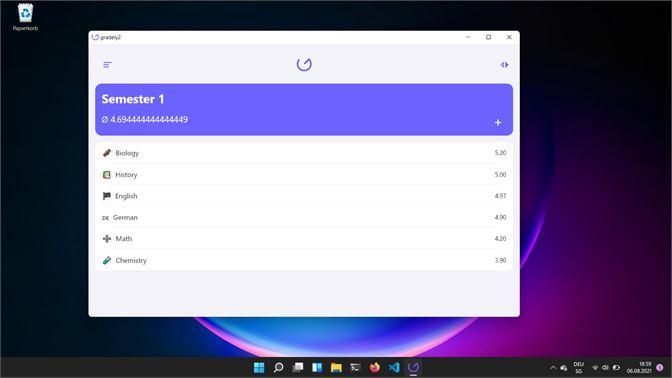The image size is (672, 378).
Task: Click the Math plus icon
Action: 107,239
